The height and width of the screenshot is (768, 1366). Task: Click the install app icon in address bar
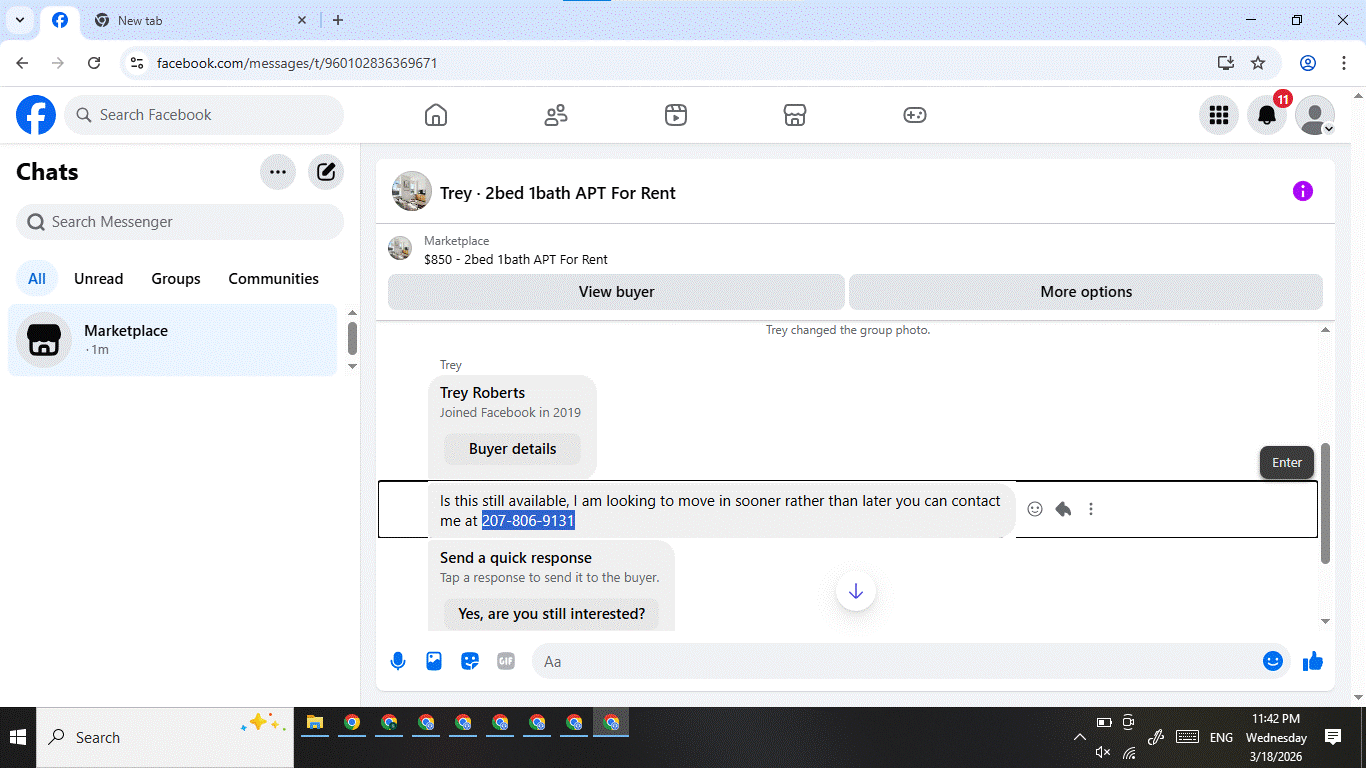1226,63
